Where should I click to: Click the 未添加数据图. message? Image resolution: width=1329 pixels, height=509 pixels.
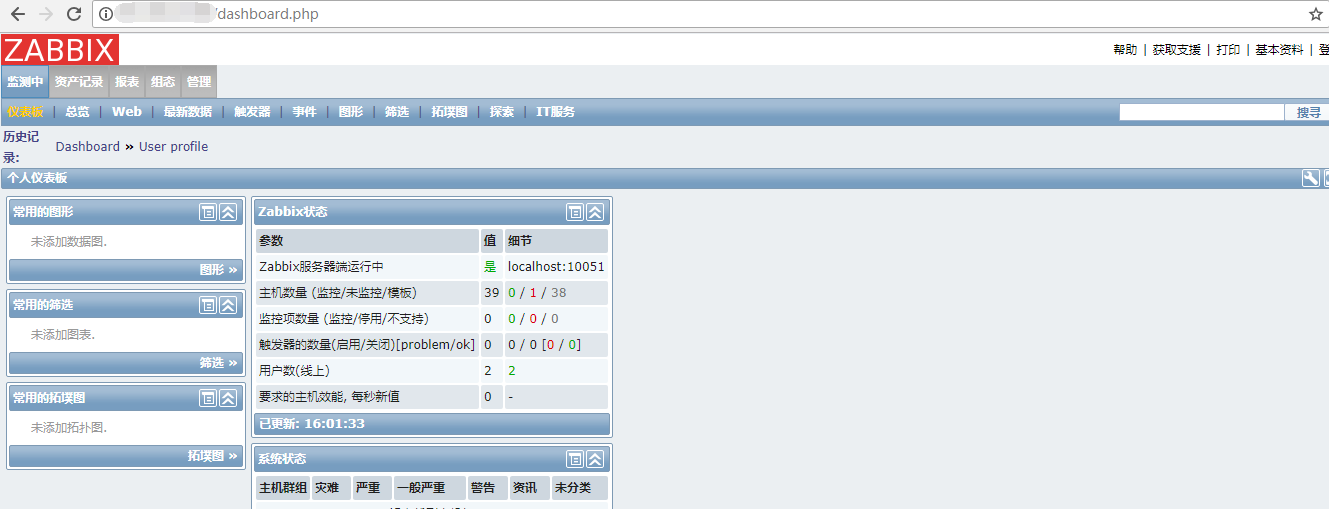[69, 241]
